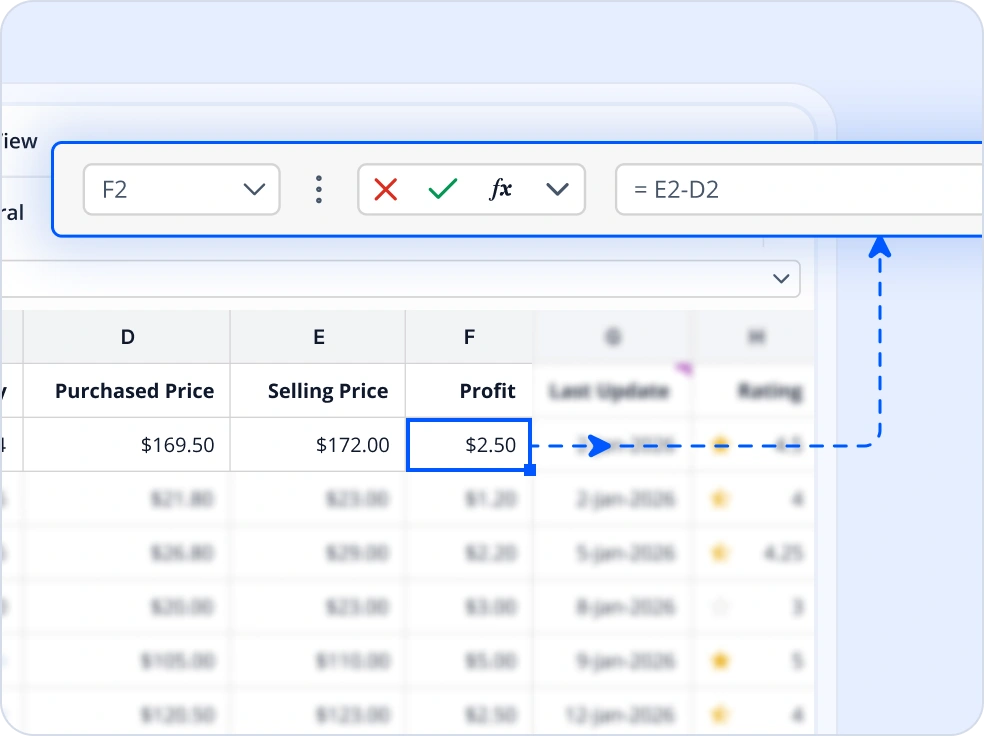Click the Purchased Price column header
The width and height of the screenshot is (984, 736).
tap(134, 391)
